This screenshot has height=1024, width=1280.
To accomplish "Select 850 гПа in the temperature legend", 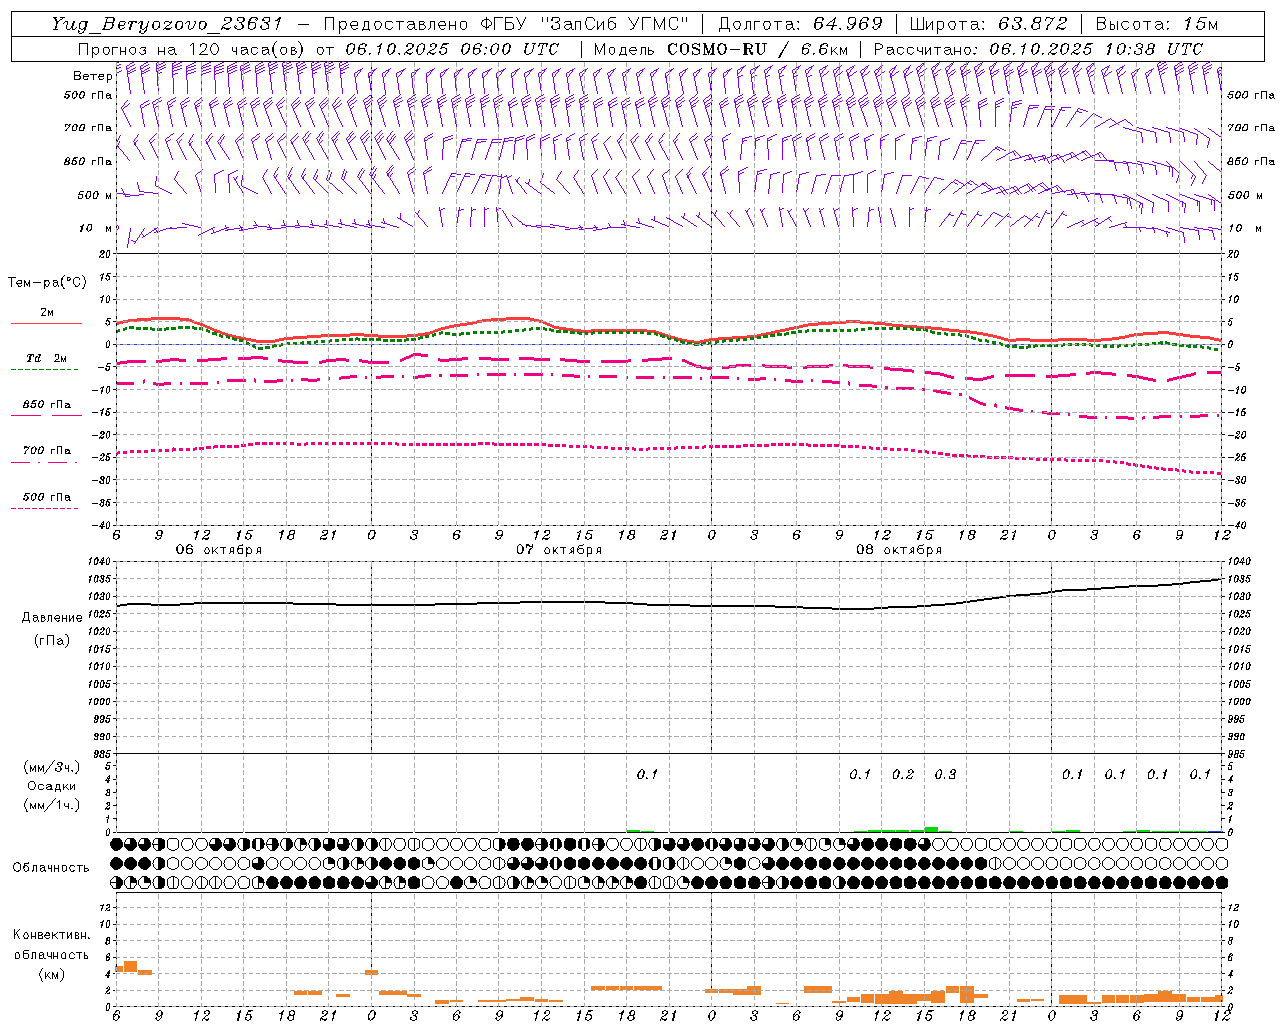I will tap(46, 405).
